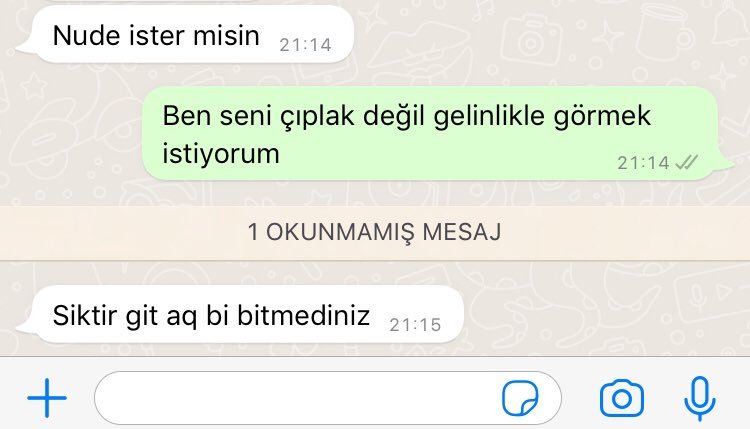
Task: Click the word "görmek" in the green bubble
Action: pyautogui.click(x=602, y=116)
